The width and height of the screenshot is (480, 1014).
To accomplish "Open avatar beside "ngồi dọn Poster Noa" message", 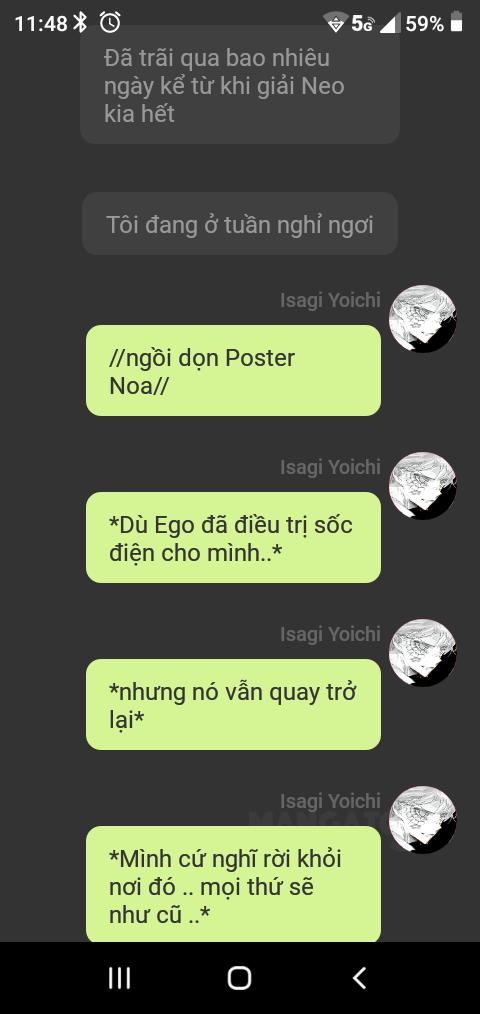I will [422, 319].
